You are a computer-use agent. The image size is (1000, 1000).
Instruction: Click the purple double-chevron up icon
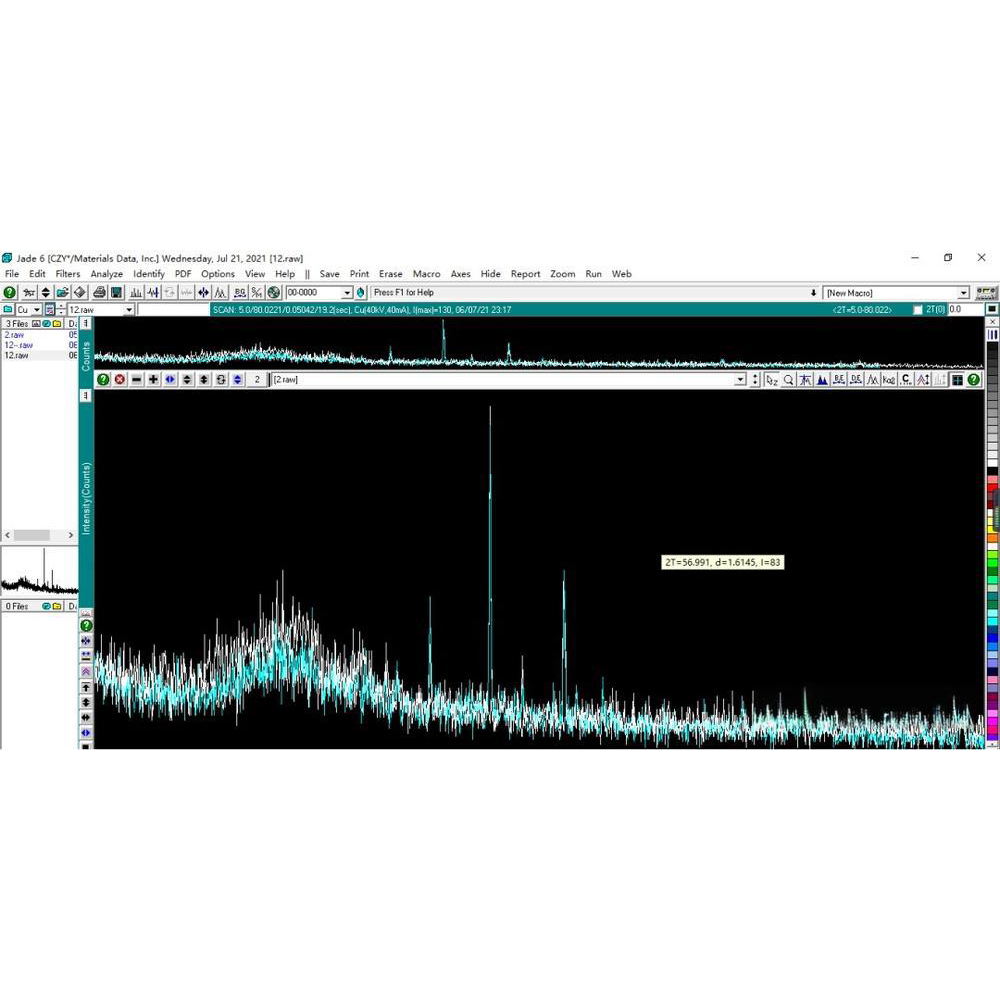(x=86, y=672)
